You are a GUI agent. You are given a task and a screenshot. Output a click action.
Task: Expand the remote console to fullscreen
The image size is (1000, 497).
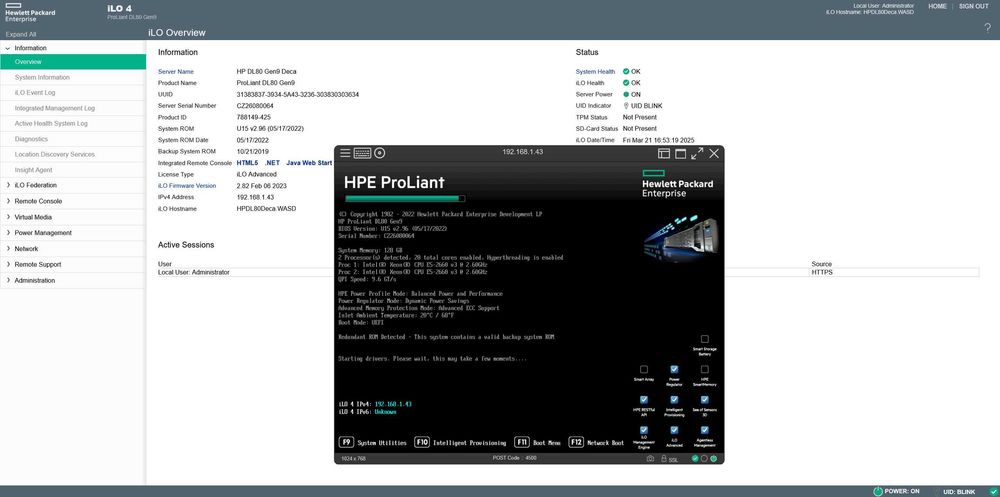click(697, 153)
